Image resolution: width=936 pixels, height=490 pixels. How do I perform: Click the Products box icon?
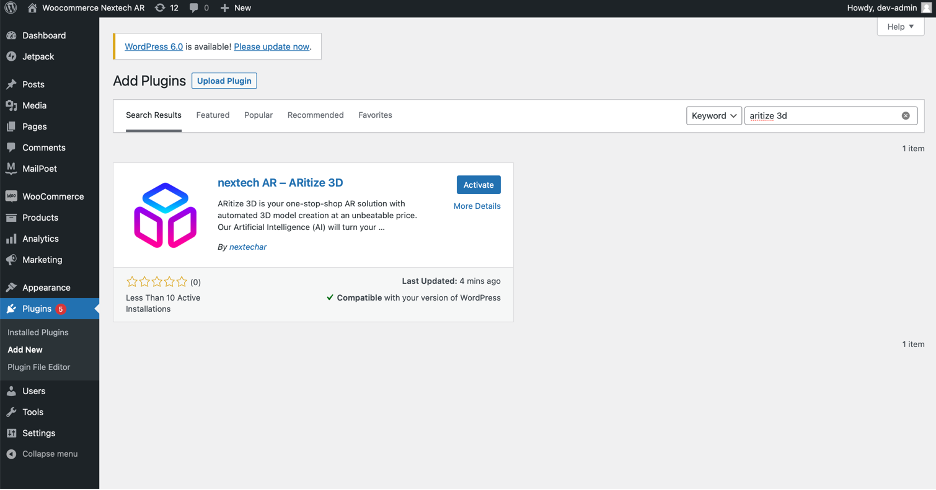pos(11,217)
